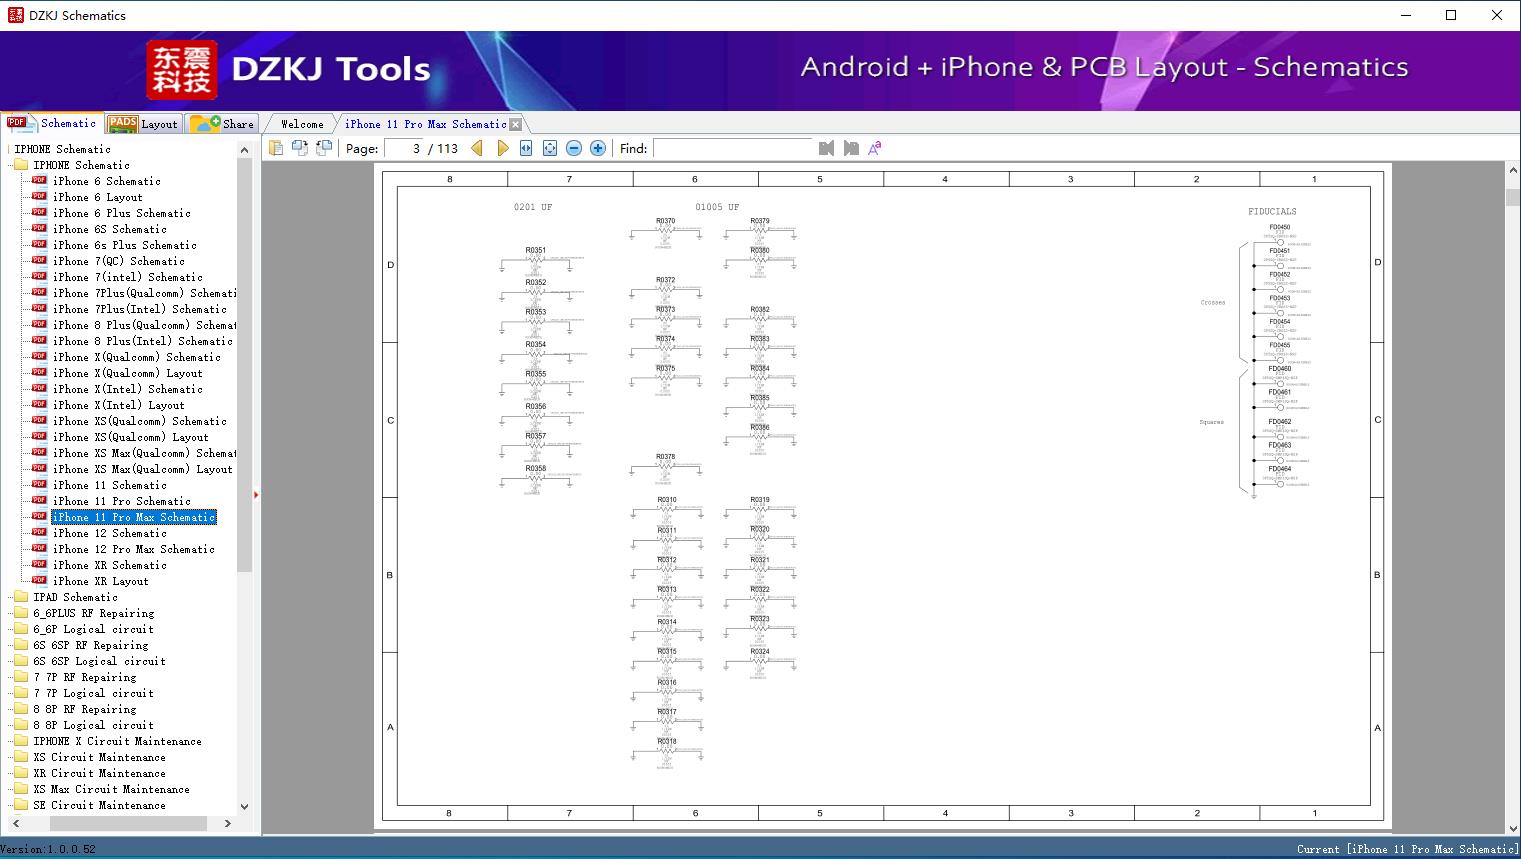Click the tree panel vertical scrollbar thumb

245,365
